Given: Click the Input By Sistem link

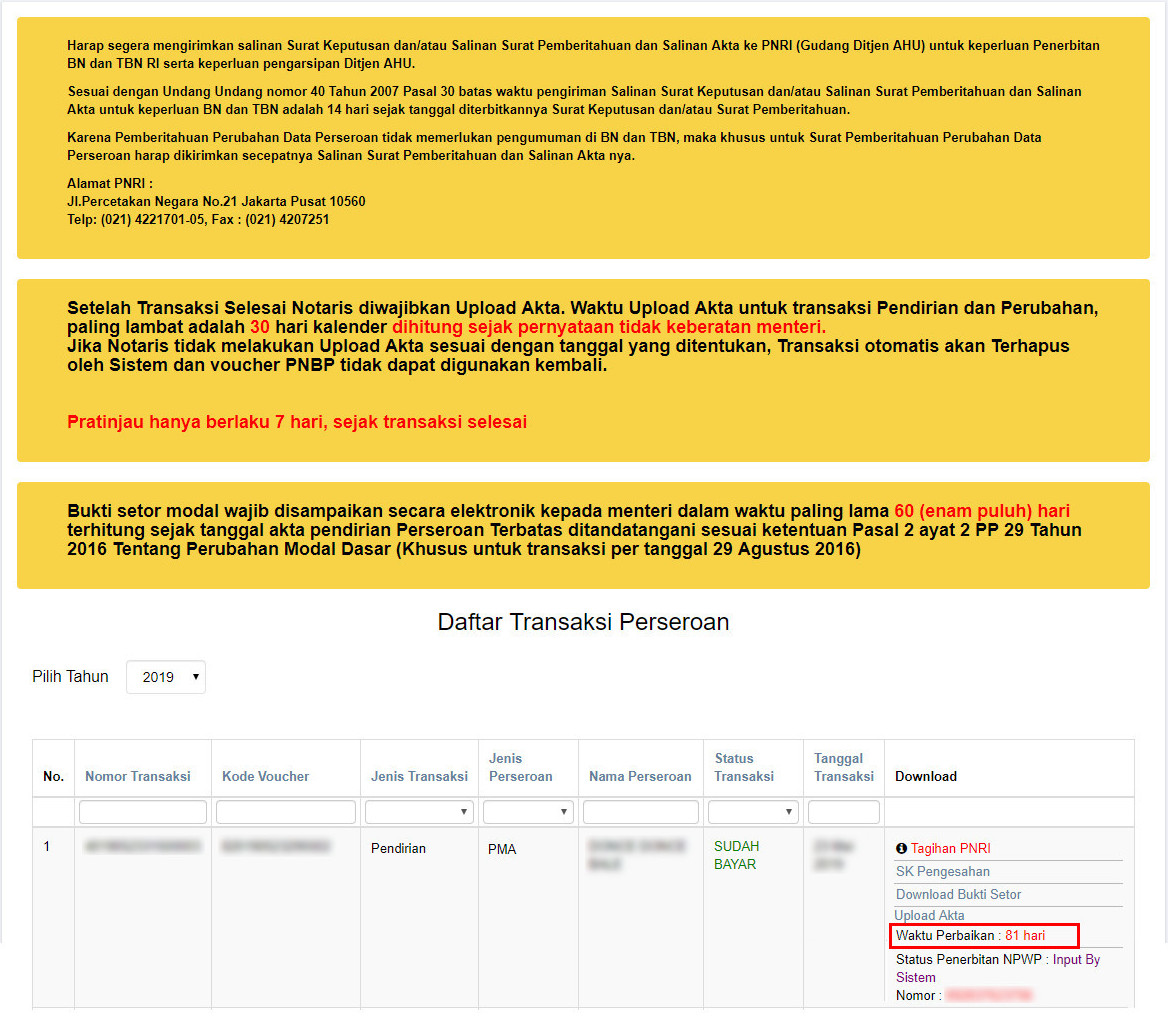Looking at the screenshot, I should click(1064, 960).
